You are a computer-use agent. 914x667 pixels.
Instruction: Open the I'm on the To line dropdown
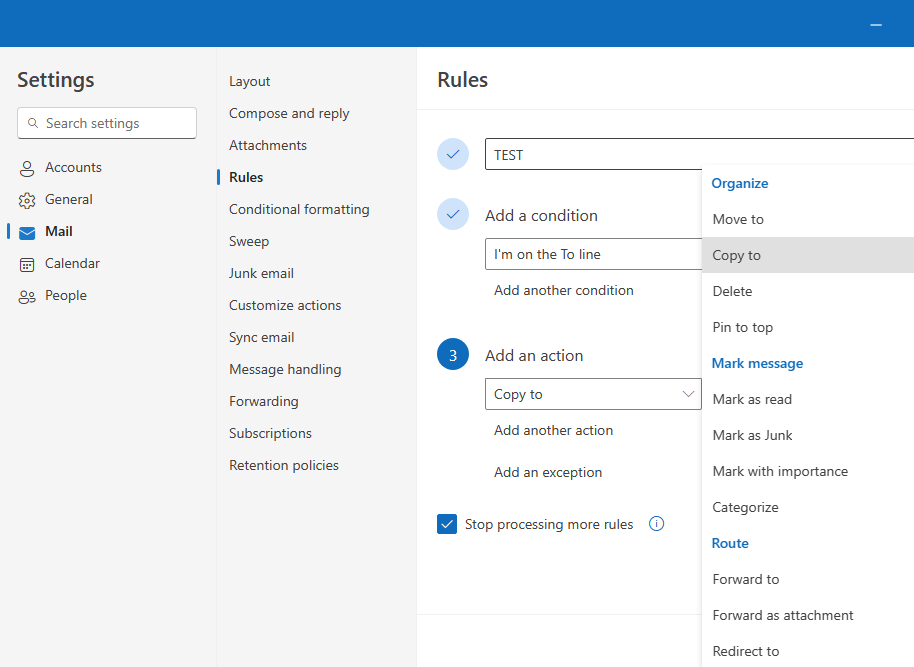point(593,254)
